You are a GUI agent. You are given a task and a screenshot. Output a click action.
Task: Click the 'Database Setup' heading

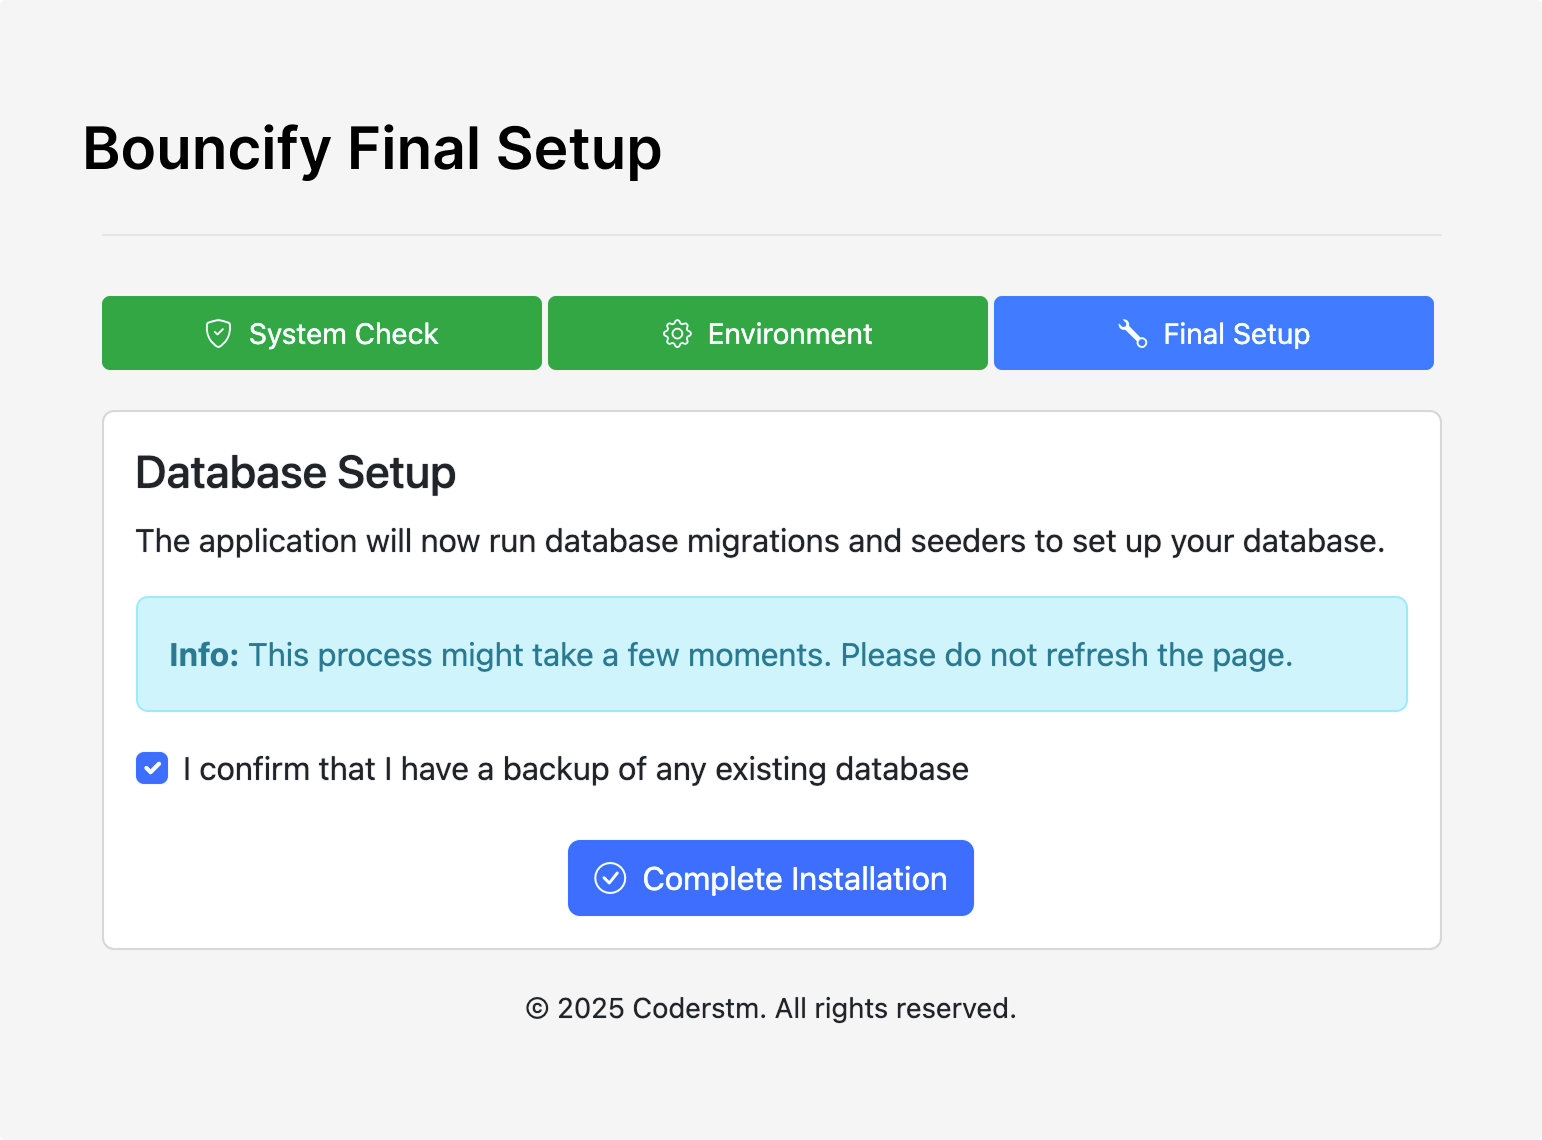pos(296,472)
